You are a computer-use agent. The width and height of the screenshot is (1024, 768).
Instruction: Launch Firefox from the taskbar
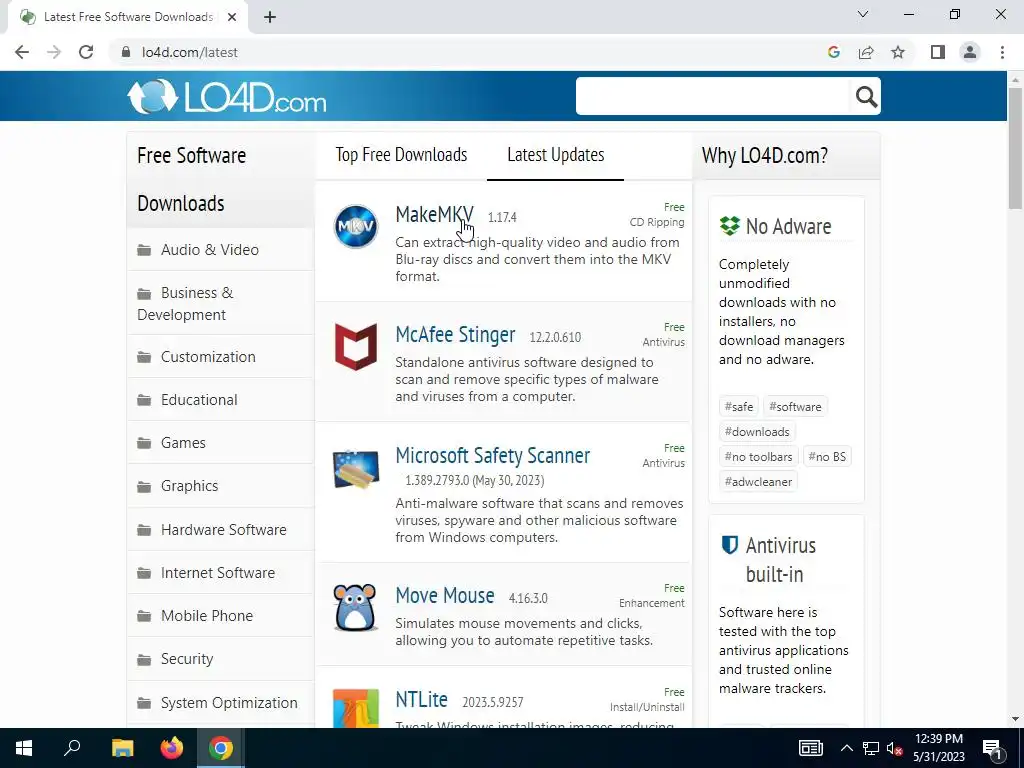coord(172,748)
